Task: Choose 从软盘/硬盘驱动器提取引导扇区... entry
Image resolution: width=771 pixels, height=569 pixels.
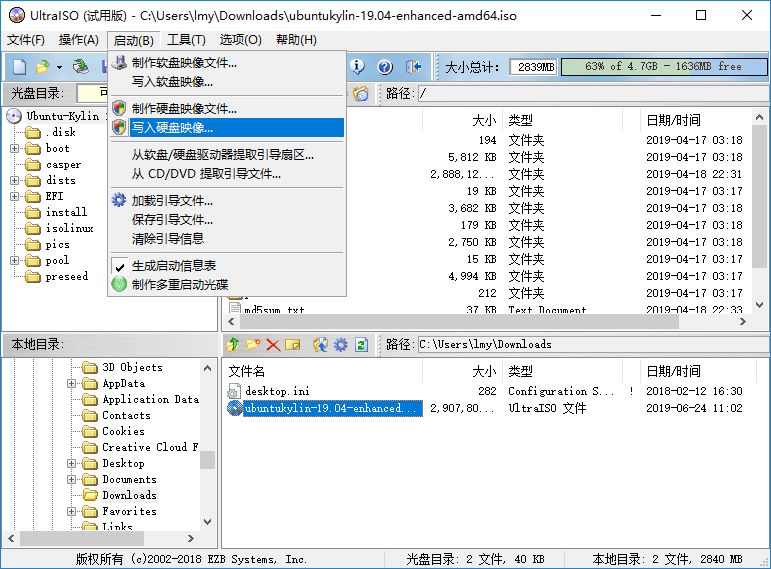Action: pos(227,154)
